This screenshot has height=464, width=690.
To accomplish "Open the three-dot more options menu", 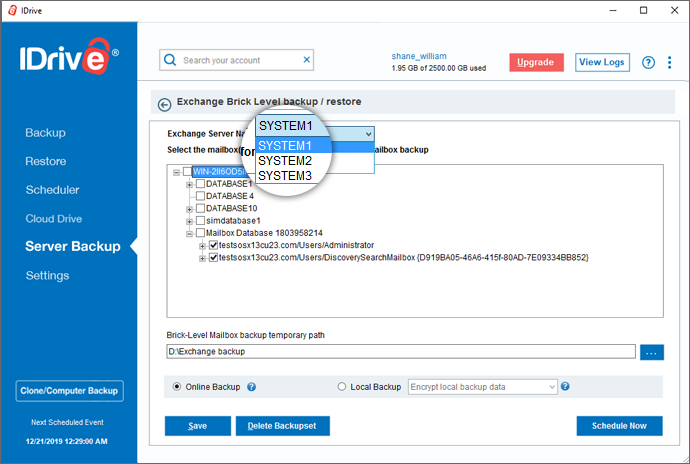I will pos(669,63).
